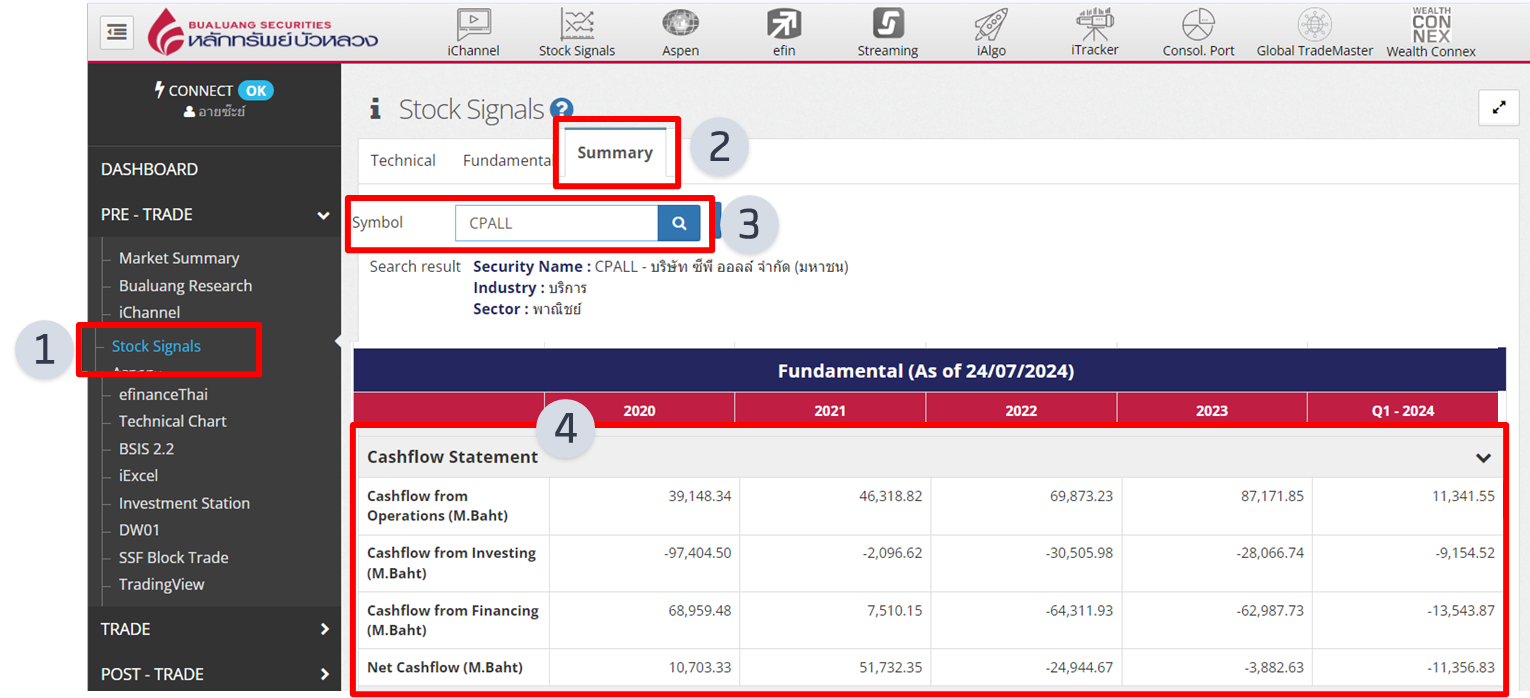Click the Net Cashflow row label
This screenshot has width=1530, height=698.
pos(444,668)
